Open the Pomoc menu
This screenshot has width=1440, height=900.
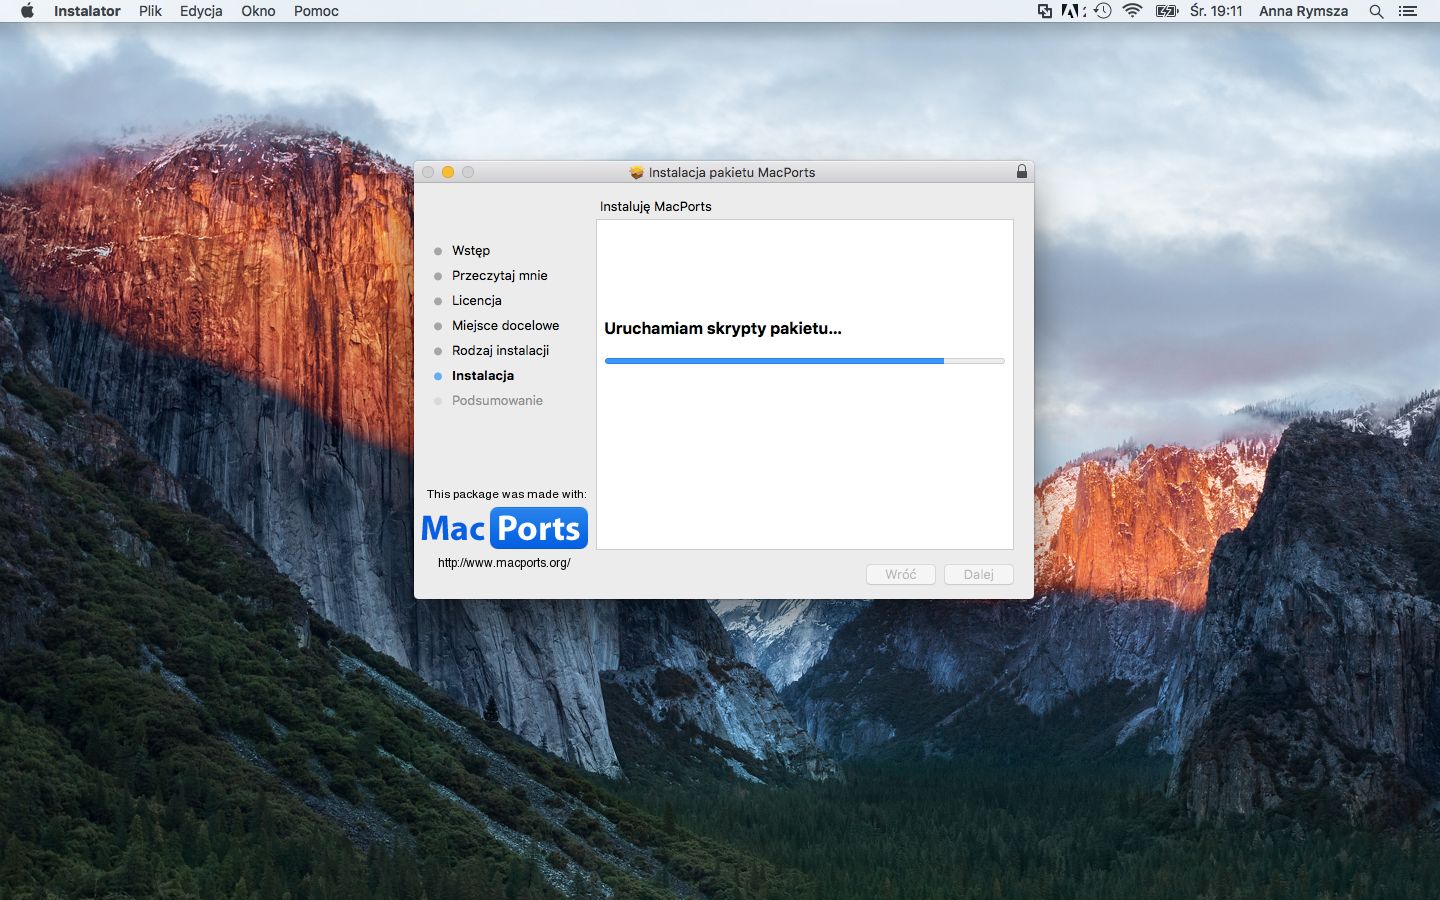pyautogui.click(x=316, y=11)
